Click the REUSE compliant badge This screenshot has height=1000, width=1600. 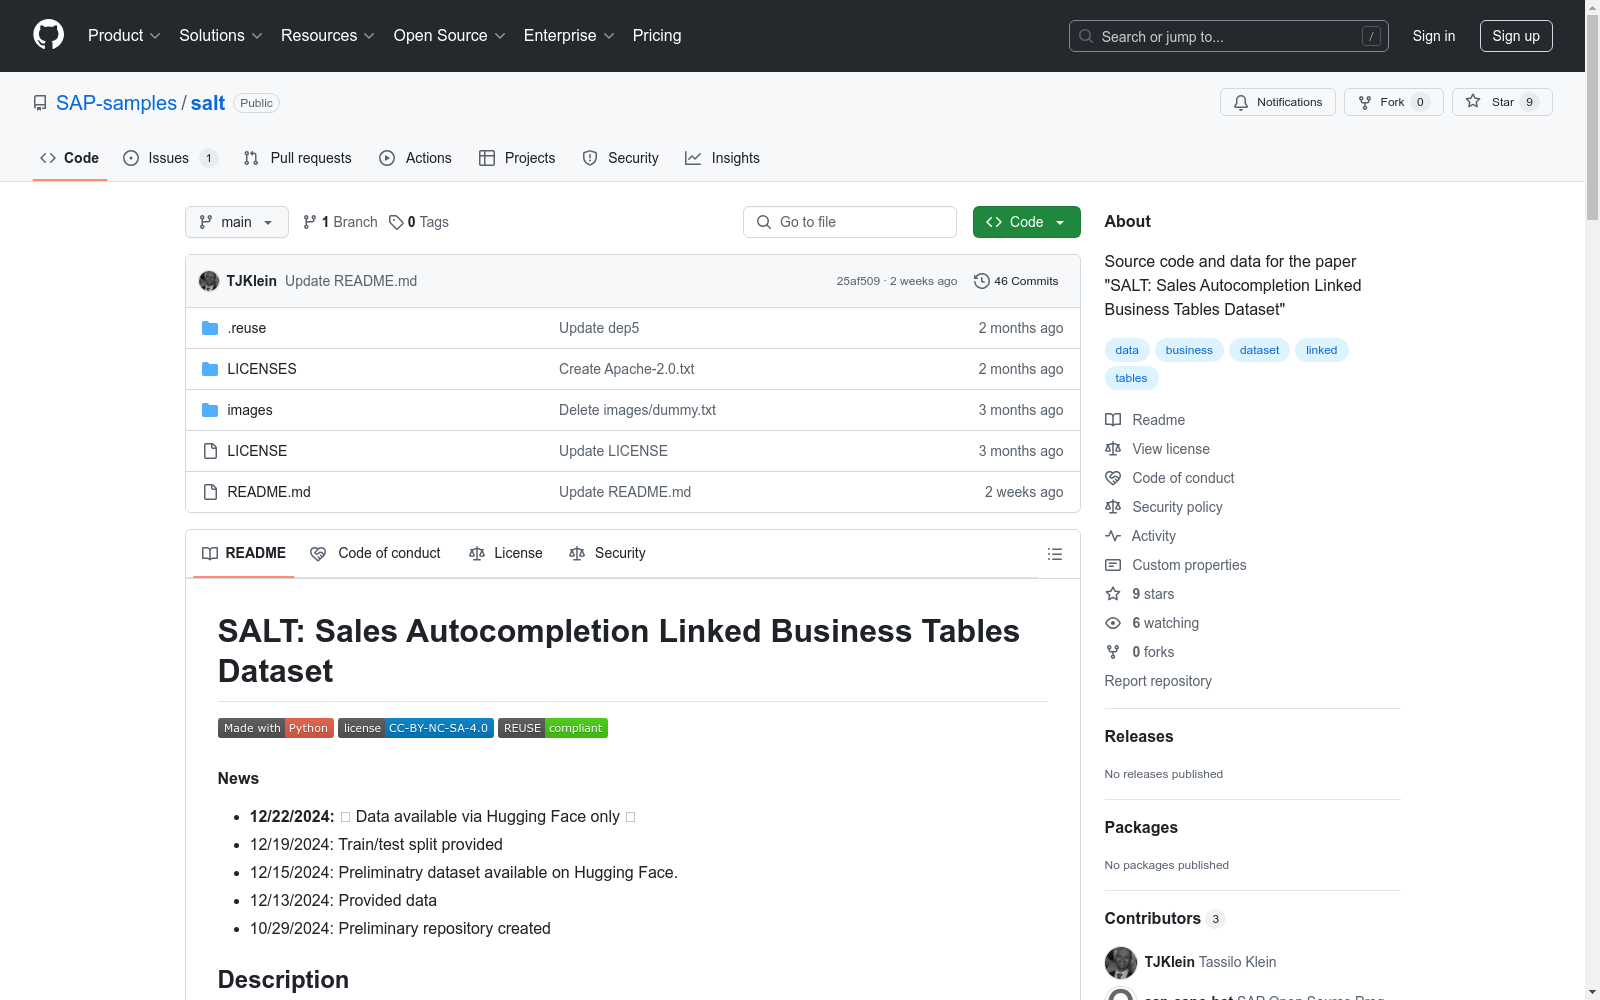(x=553, y=728)
